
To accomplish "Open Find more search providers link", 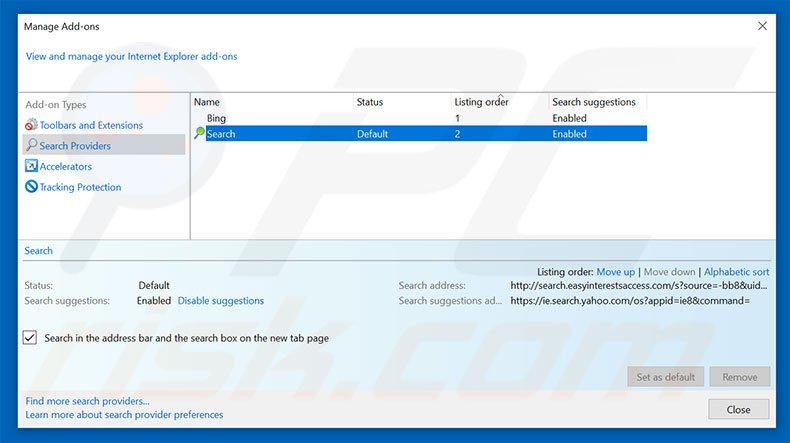I will [87, 401].
